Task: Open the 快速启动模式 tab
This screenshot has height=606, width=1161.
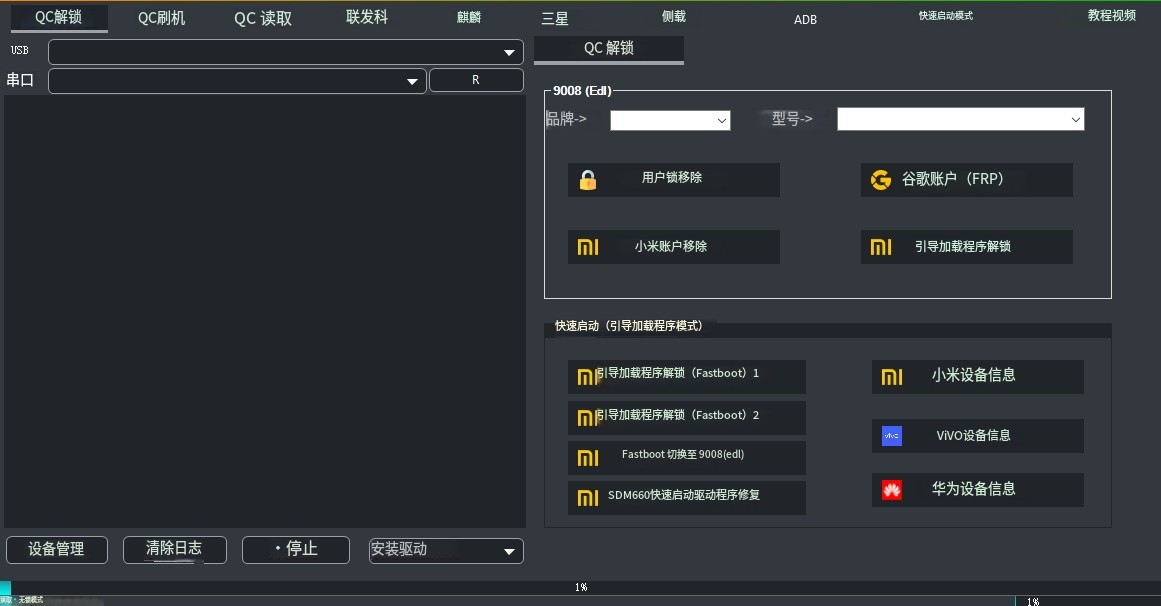Action: tap(946, 16)
